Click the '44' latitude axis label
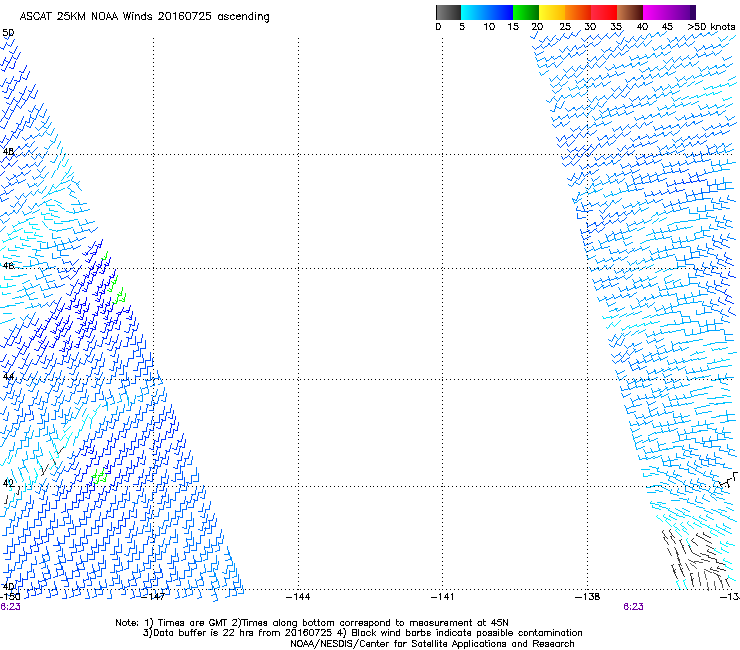Viewport: 740px width, 650px height. (8, 377)
